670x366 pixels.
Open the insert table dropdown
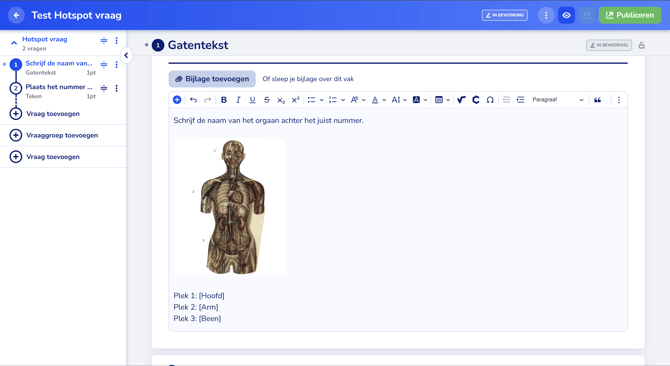click(x=442, y=100)
